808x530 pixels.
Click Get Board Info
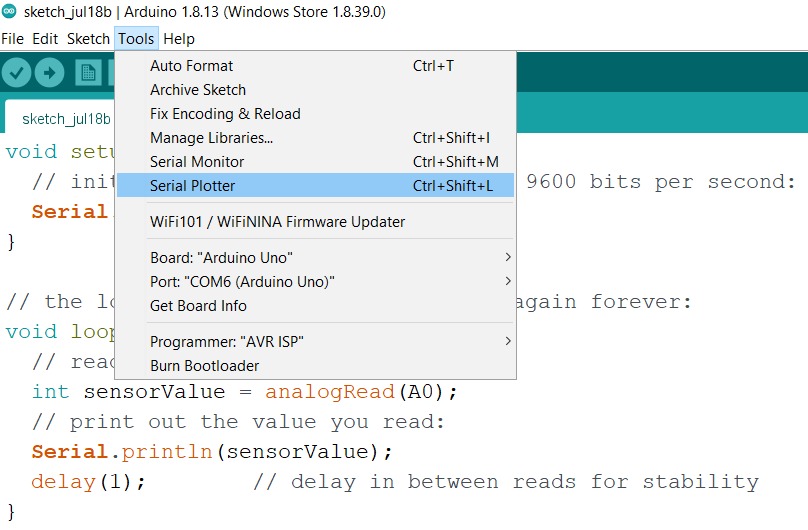[315, 305]
